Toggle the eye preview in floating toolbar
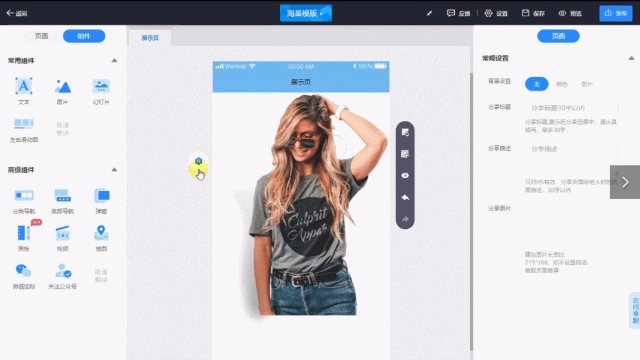 click(x=405, y=176)
